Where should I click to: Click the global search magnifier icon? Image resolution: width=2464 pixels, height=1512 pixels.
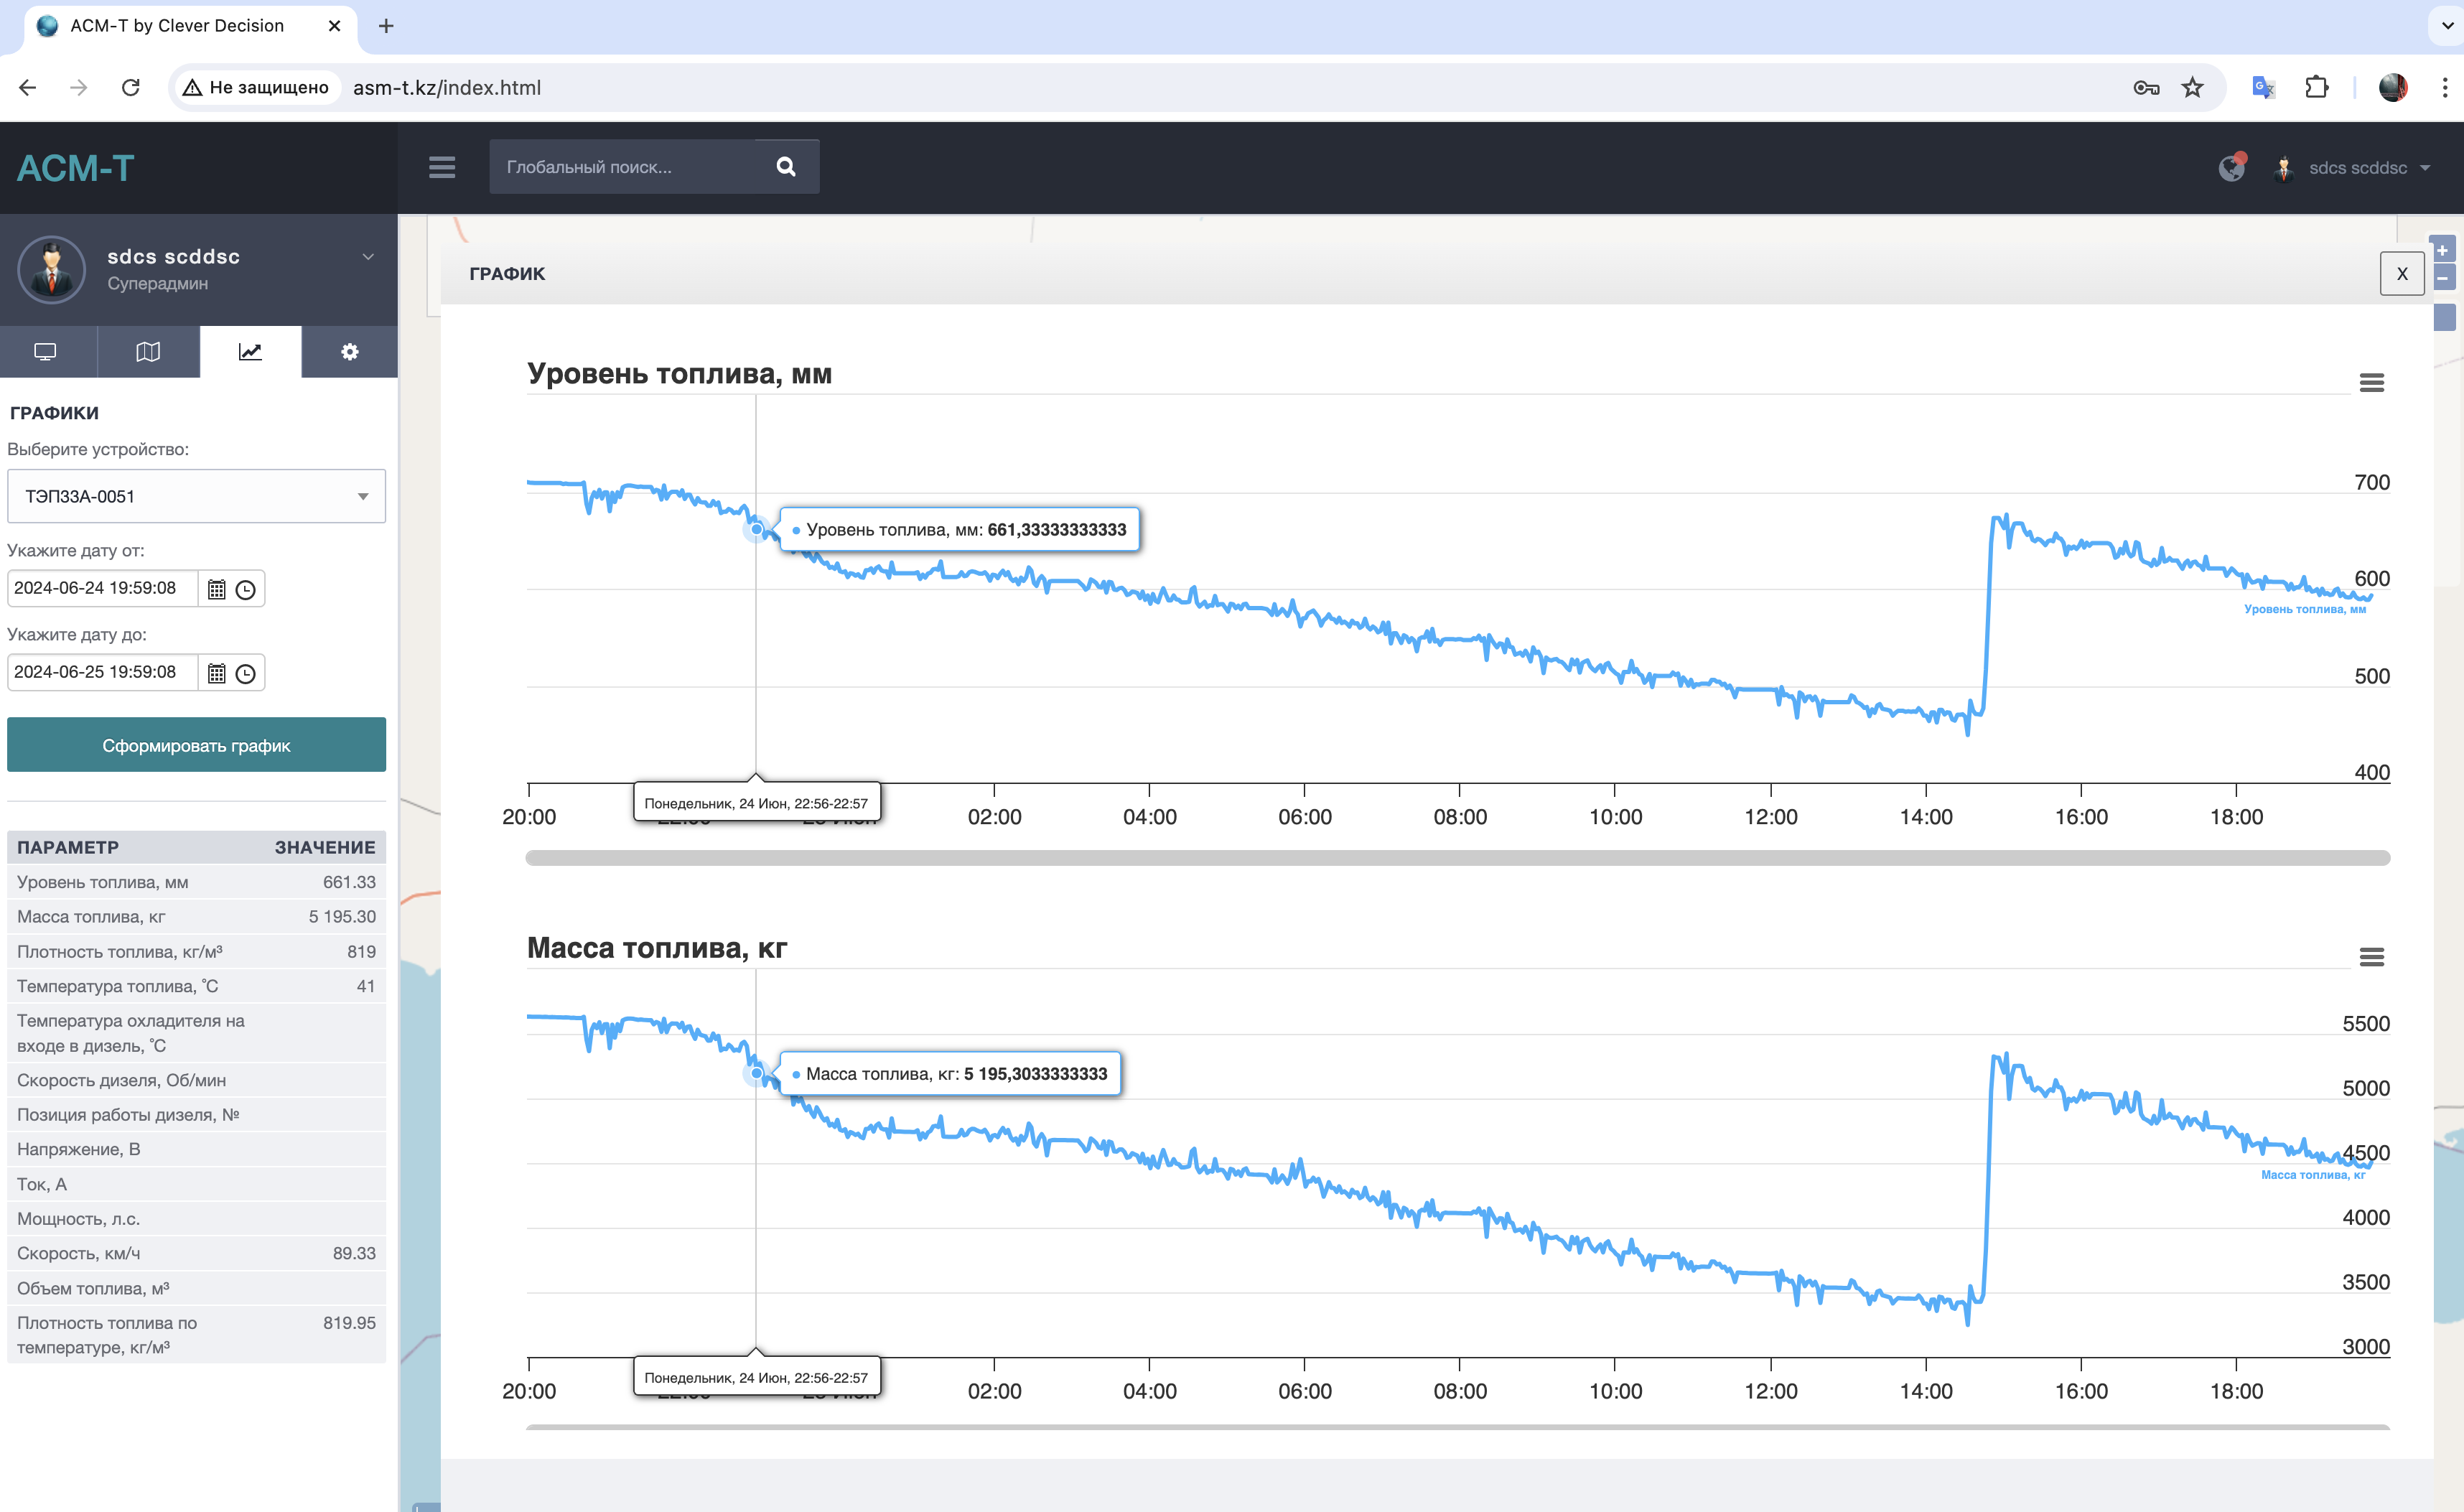coord(786,167)
